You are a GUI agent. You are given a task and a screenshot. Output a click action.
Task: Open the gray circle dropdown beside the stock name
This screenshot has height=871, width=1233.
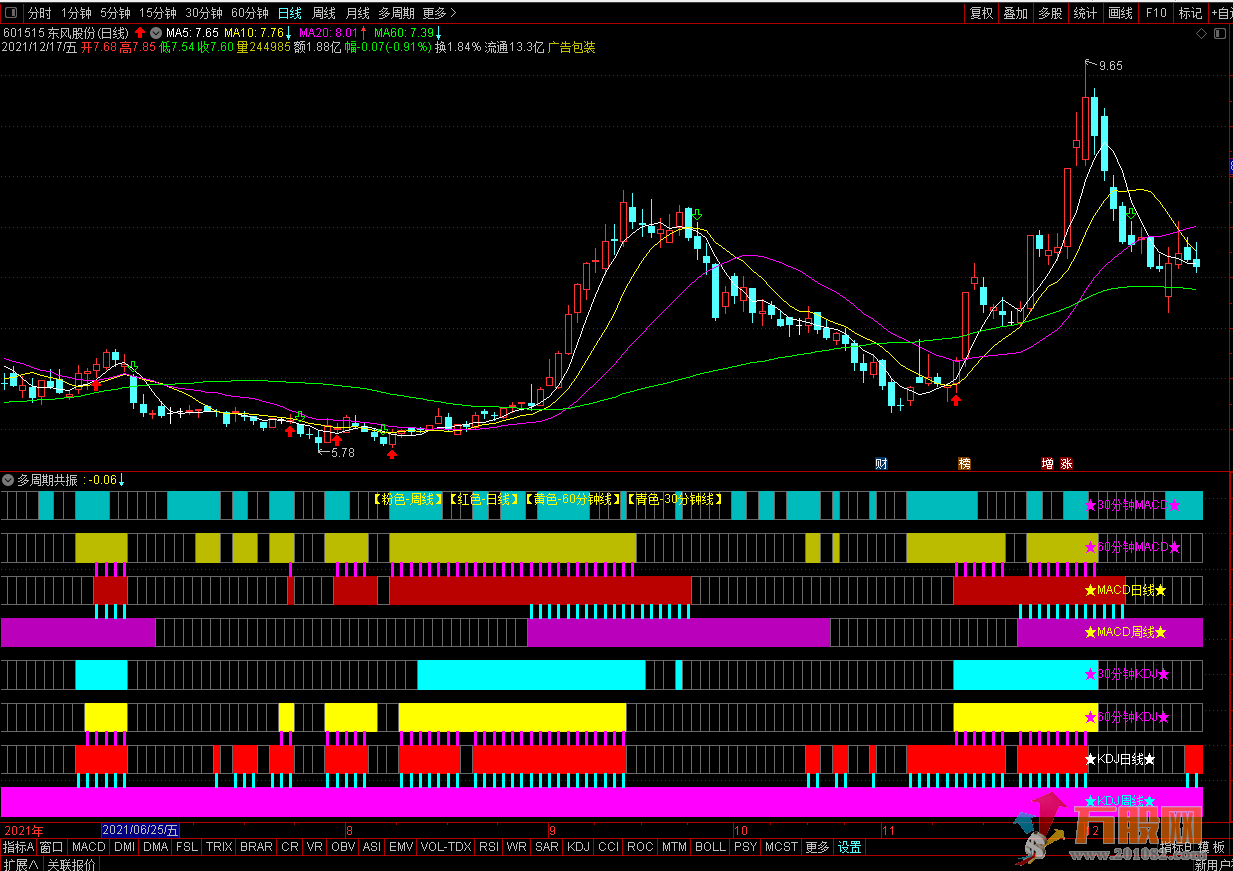[x=156, y=33]
